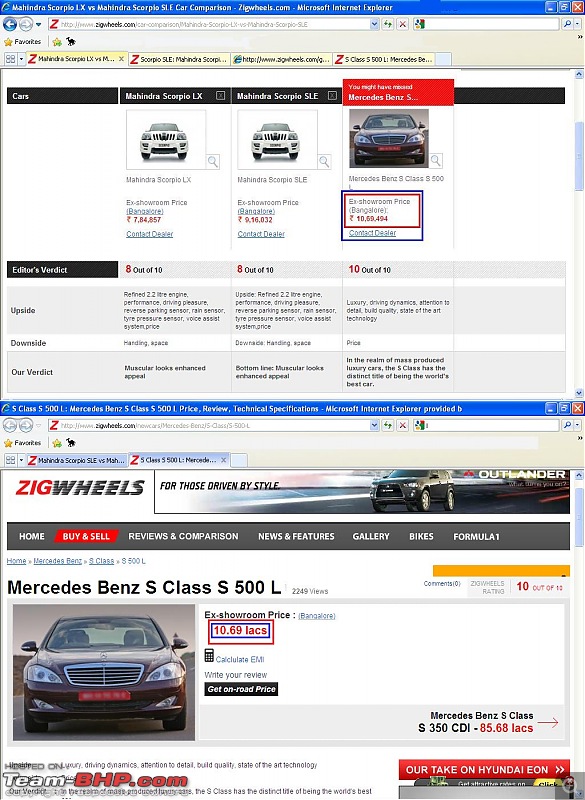Expand the top address bar dropdown
This screenshot has height=800, width=585.
pyautogui.click(x=374, y=24)
